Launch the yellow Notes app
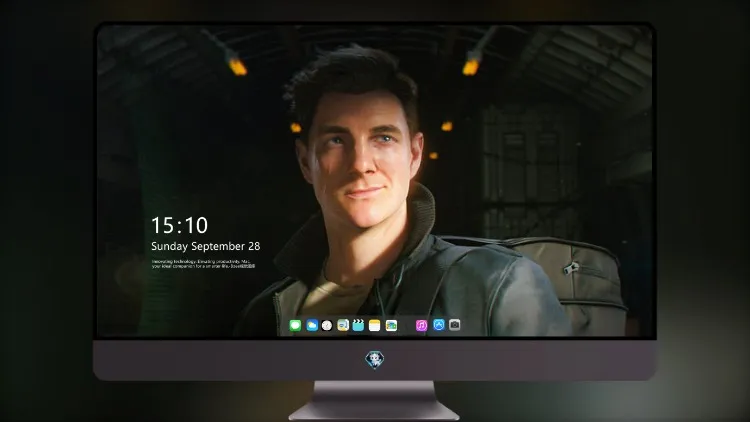750x422 pixels. (x=375, y=325)
